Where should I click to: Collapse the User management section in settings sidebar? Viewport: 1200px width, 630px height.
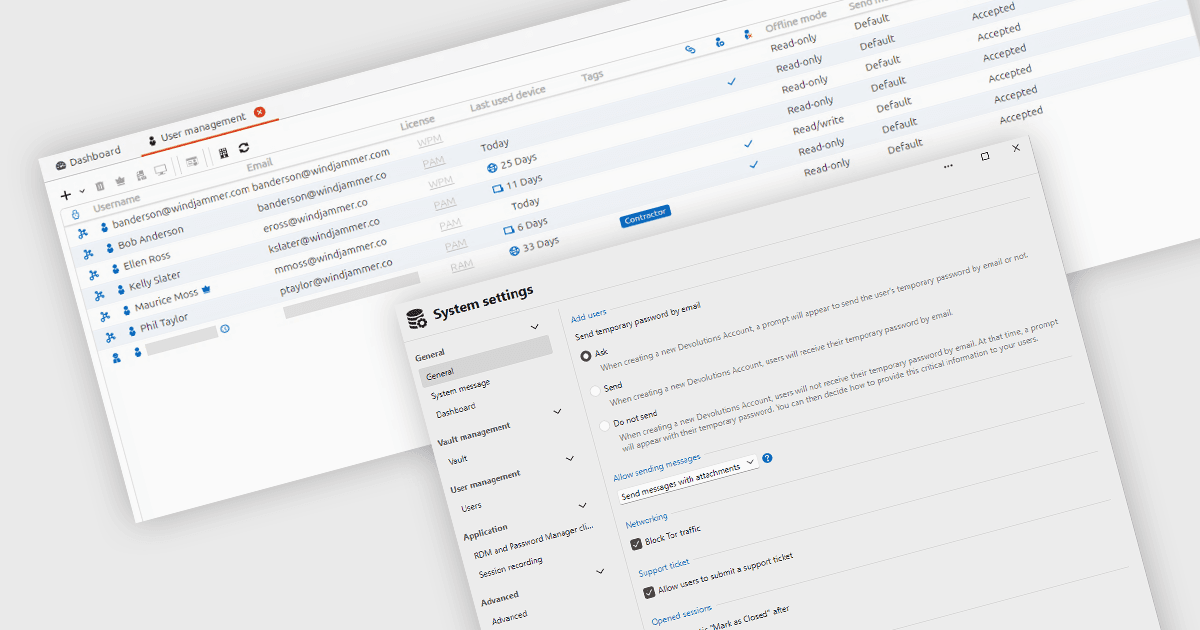coord(570,459)
